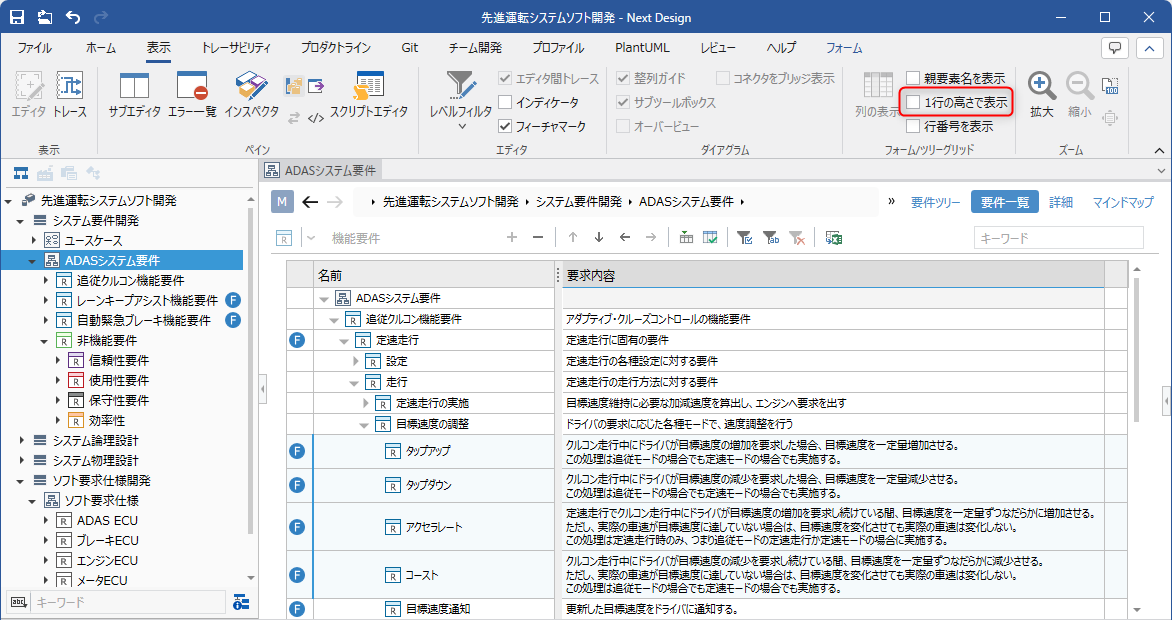
Task: Expand the 設定 row in the grid
Action: [356, 361]
